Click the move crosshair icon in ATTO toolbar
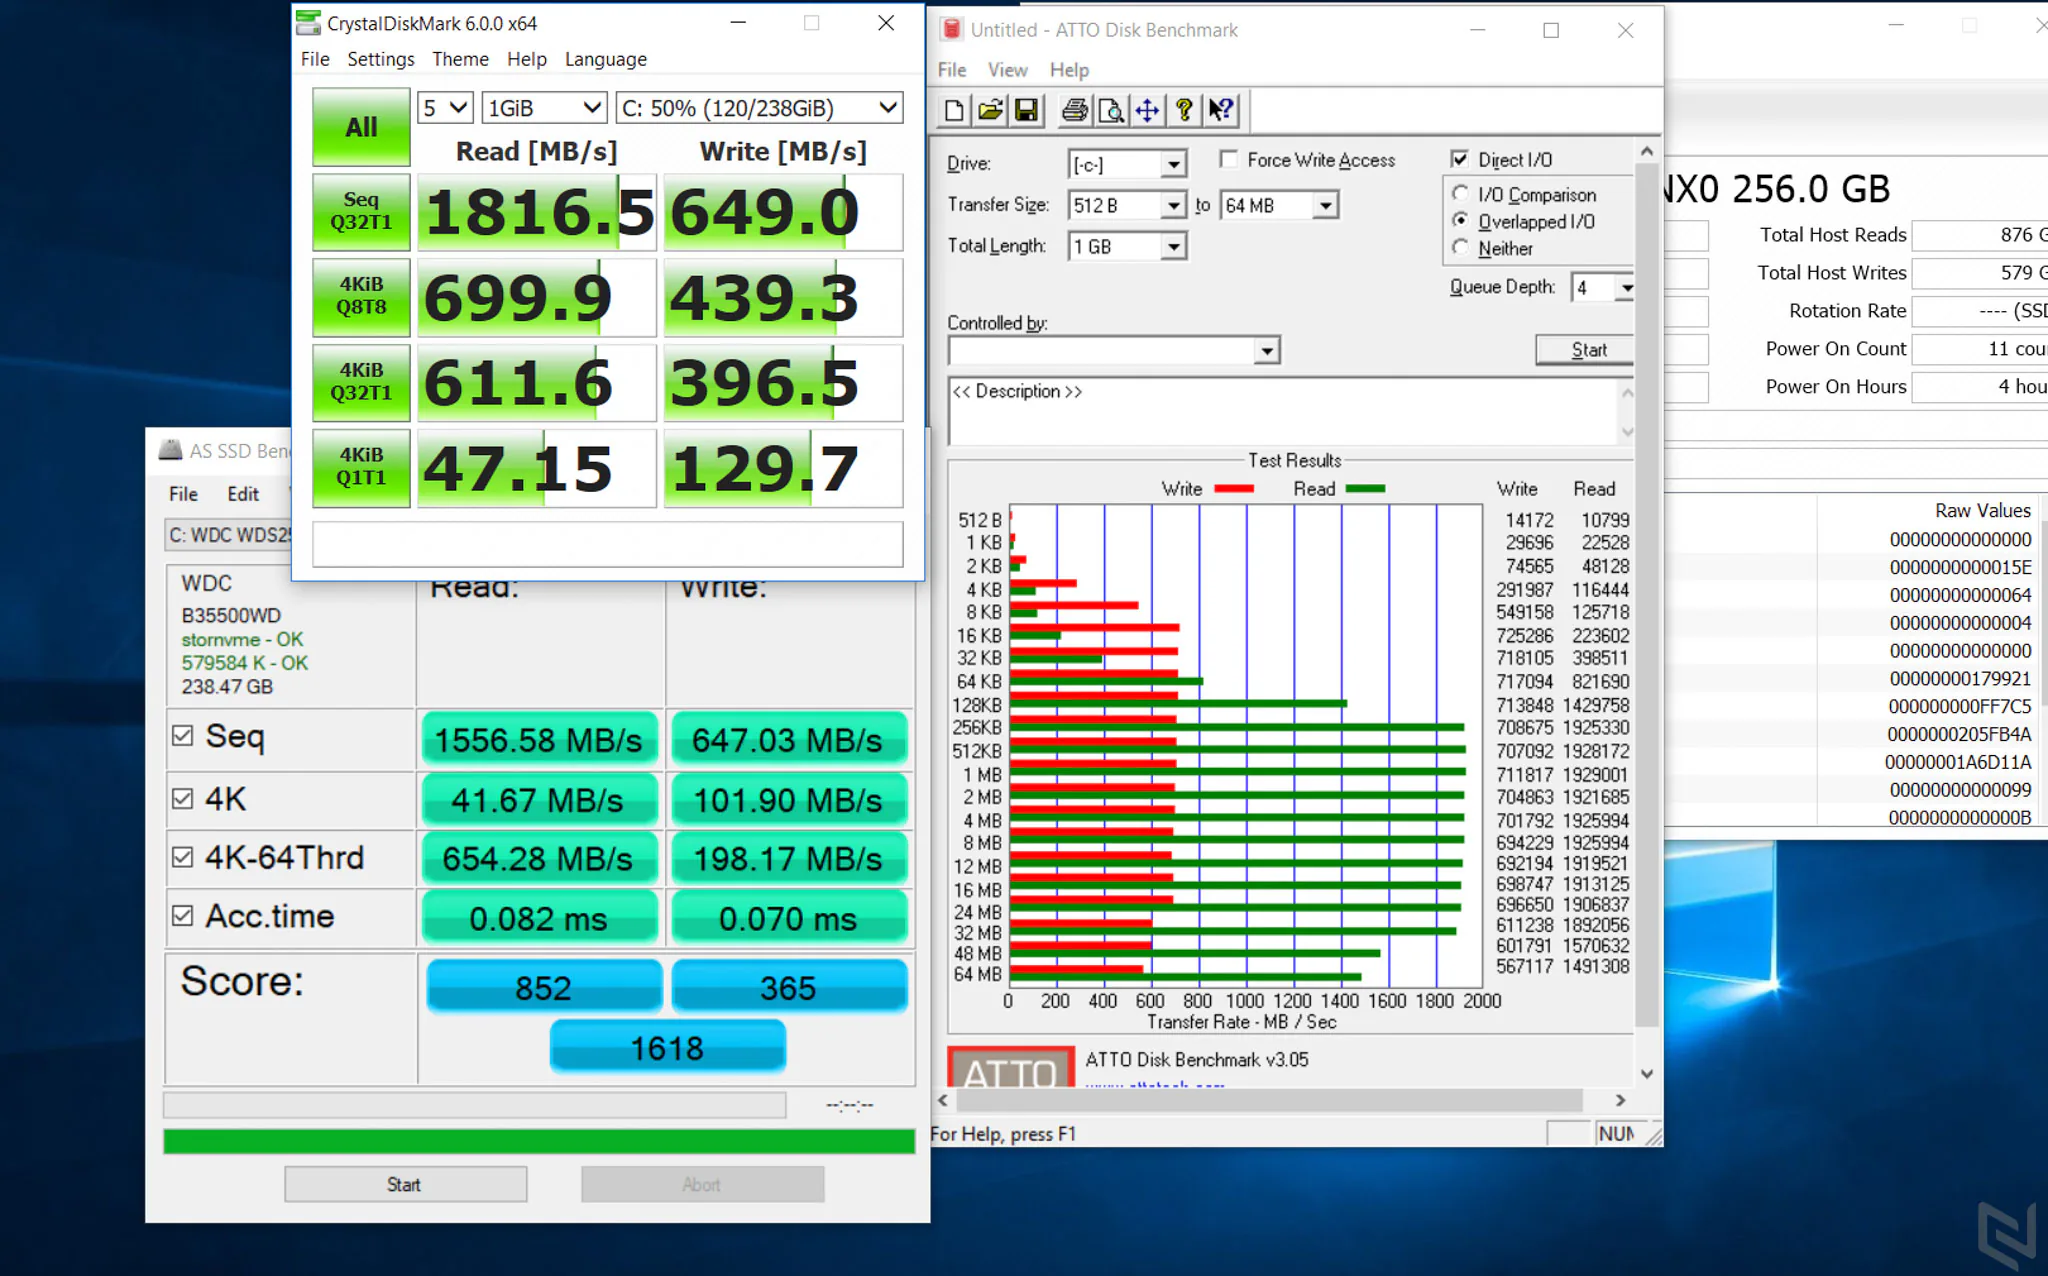Screen dimensions: 2048x1276 tap(1147, 110)
